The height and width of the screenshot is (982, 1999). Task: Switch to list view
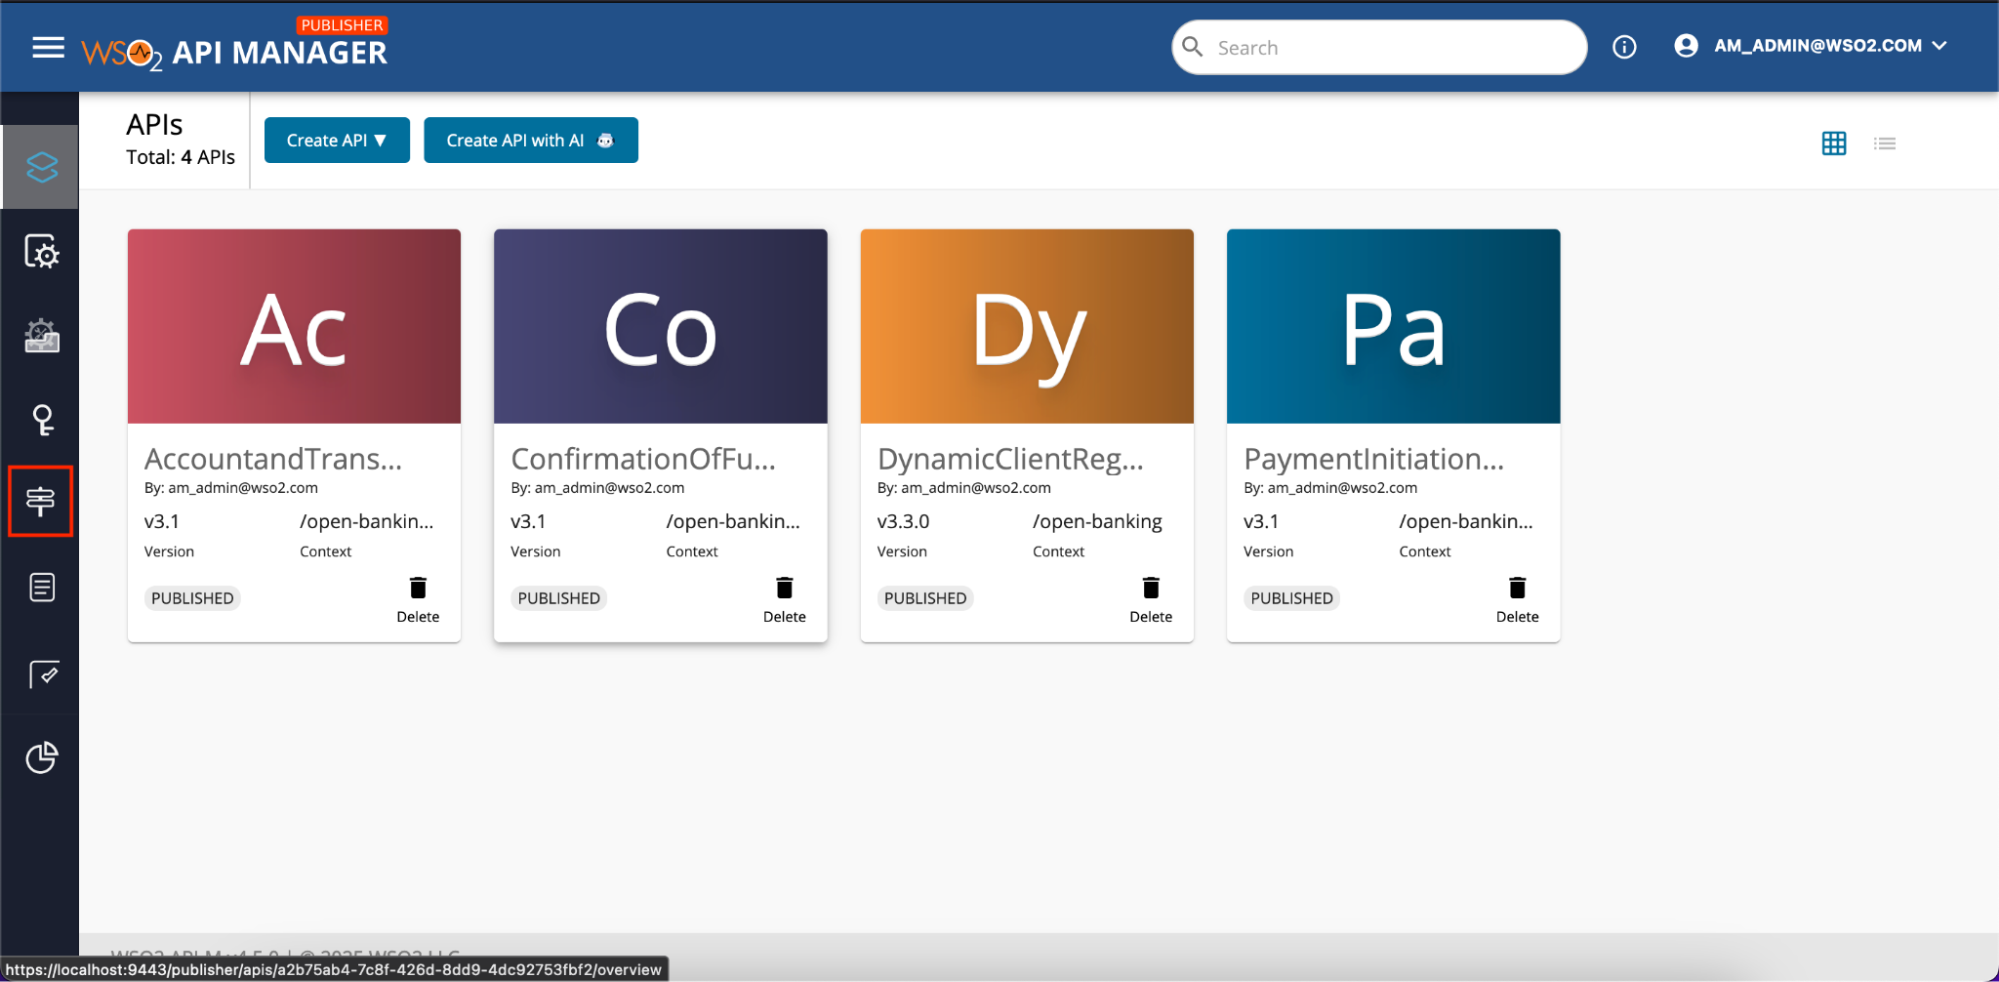point(1884,143)
